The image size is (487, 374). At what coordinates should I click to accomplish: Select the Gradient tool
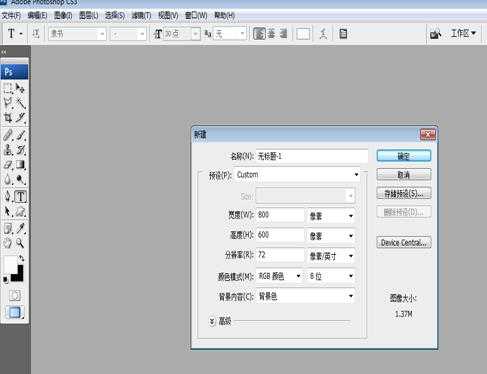[20, 165]
